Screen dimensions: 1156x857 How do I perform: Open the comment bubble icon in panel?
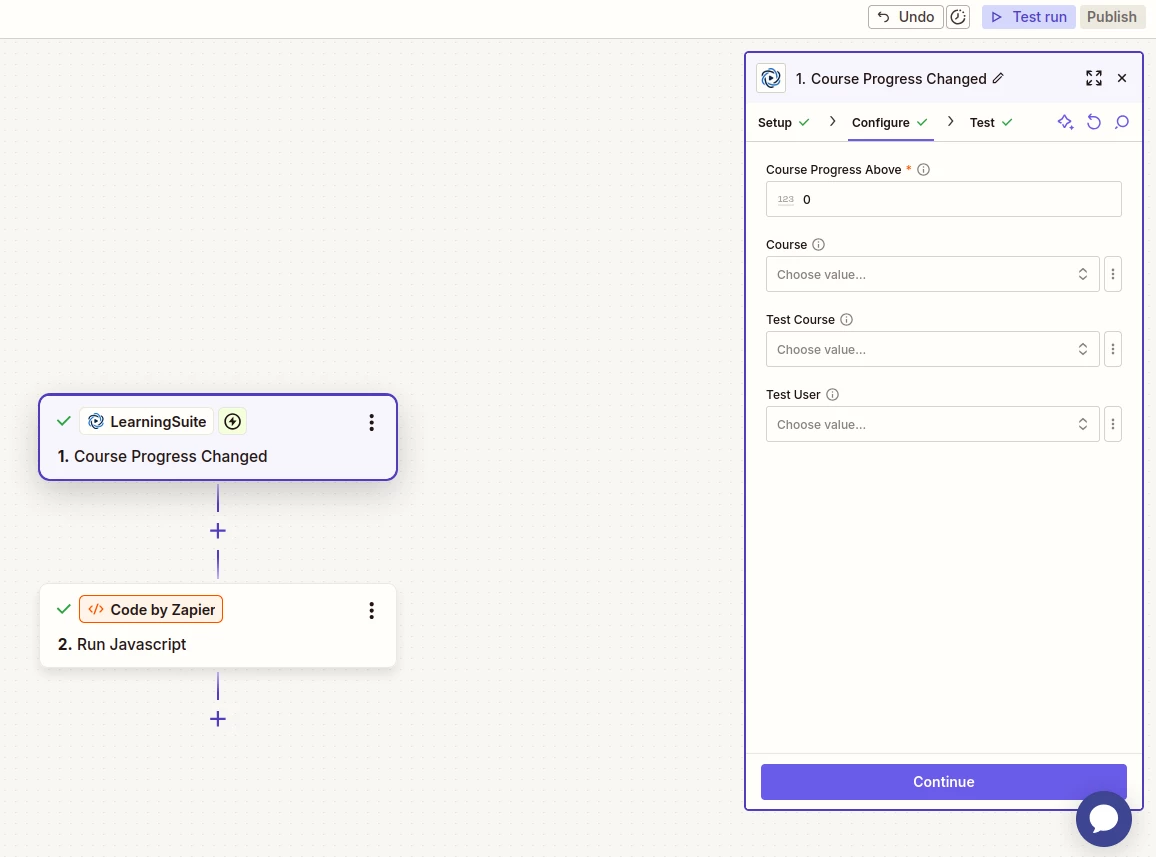(x=1122, y=122)
